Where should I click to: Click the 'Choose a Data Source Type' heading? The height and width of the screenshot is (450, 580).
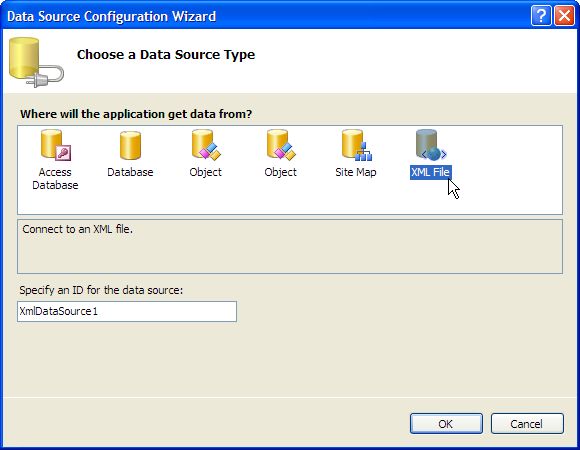pos(166,54)
